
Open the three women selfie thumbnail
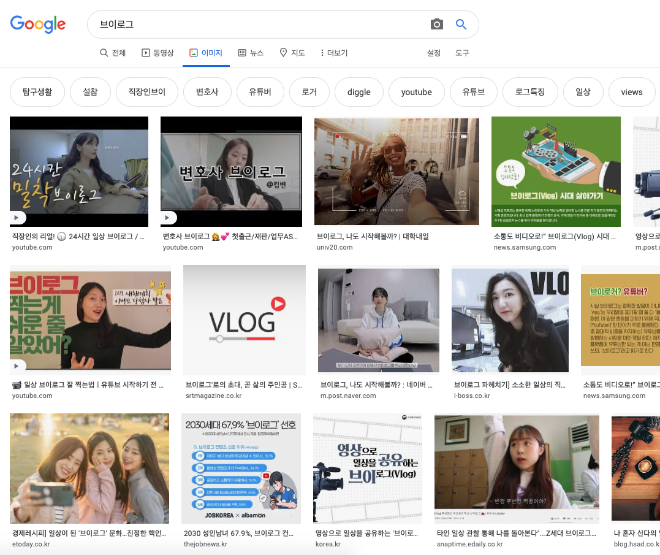[x=90, y=469]
